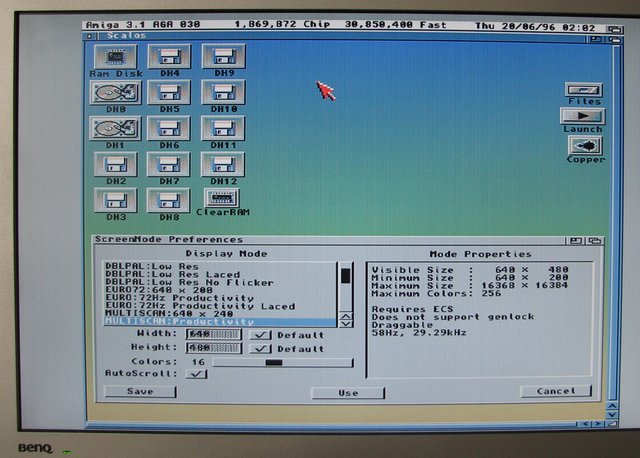This screenshot has width=640, height=458.
Task: Open the DH4 disk icon
Action: click(169, 58)
